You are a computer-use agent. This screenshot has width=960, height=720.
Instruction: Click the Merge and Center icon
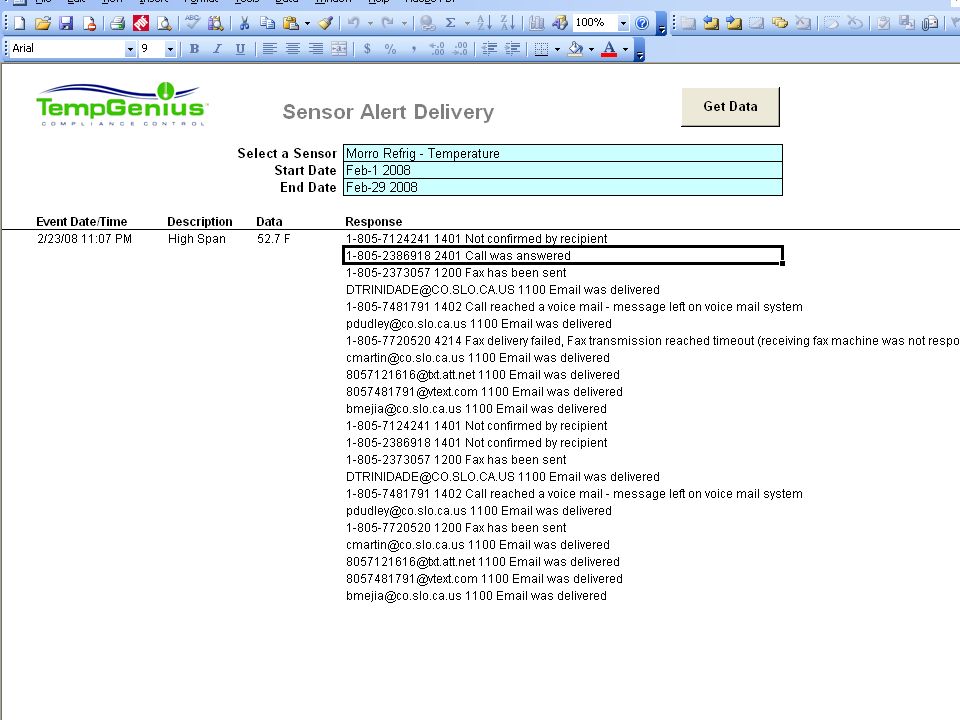[339, 49]
